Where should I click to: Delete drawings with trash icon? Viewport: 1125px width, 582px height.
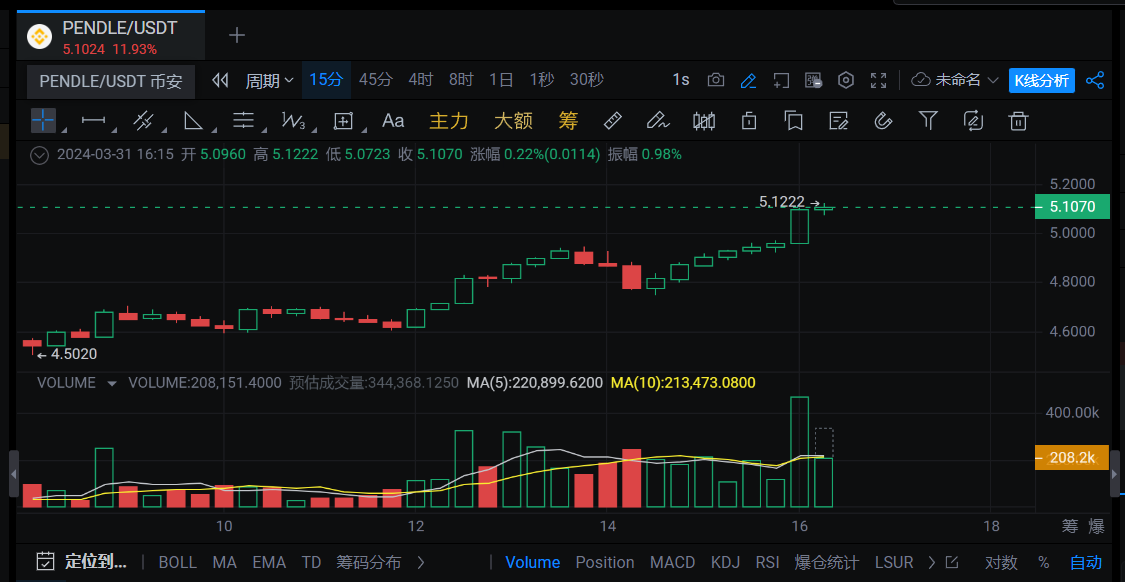(x=1018, y=121)
